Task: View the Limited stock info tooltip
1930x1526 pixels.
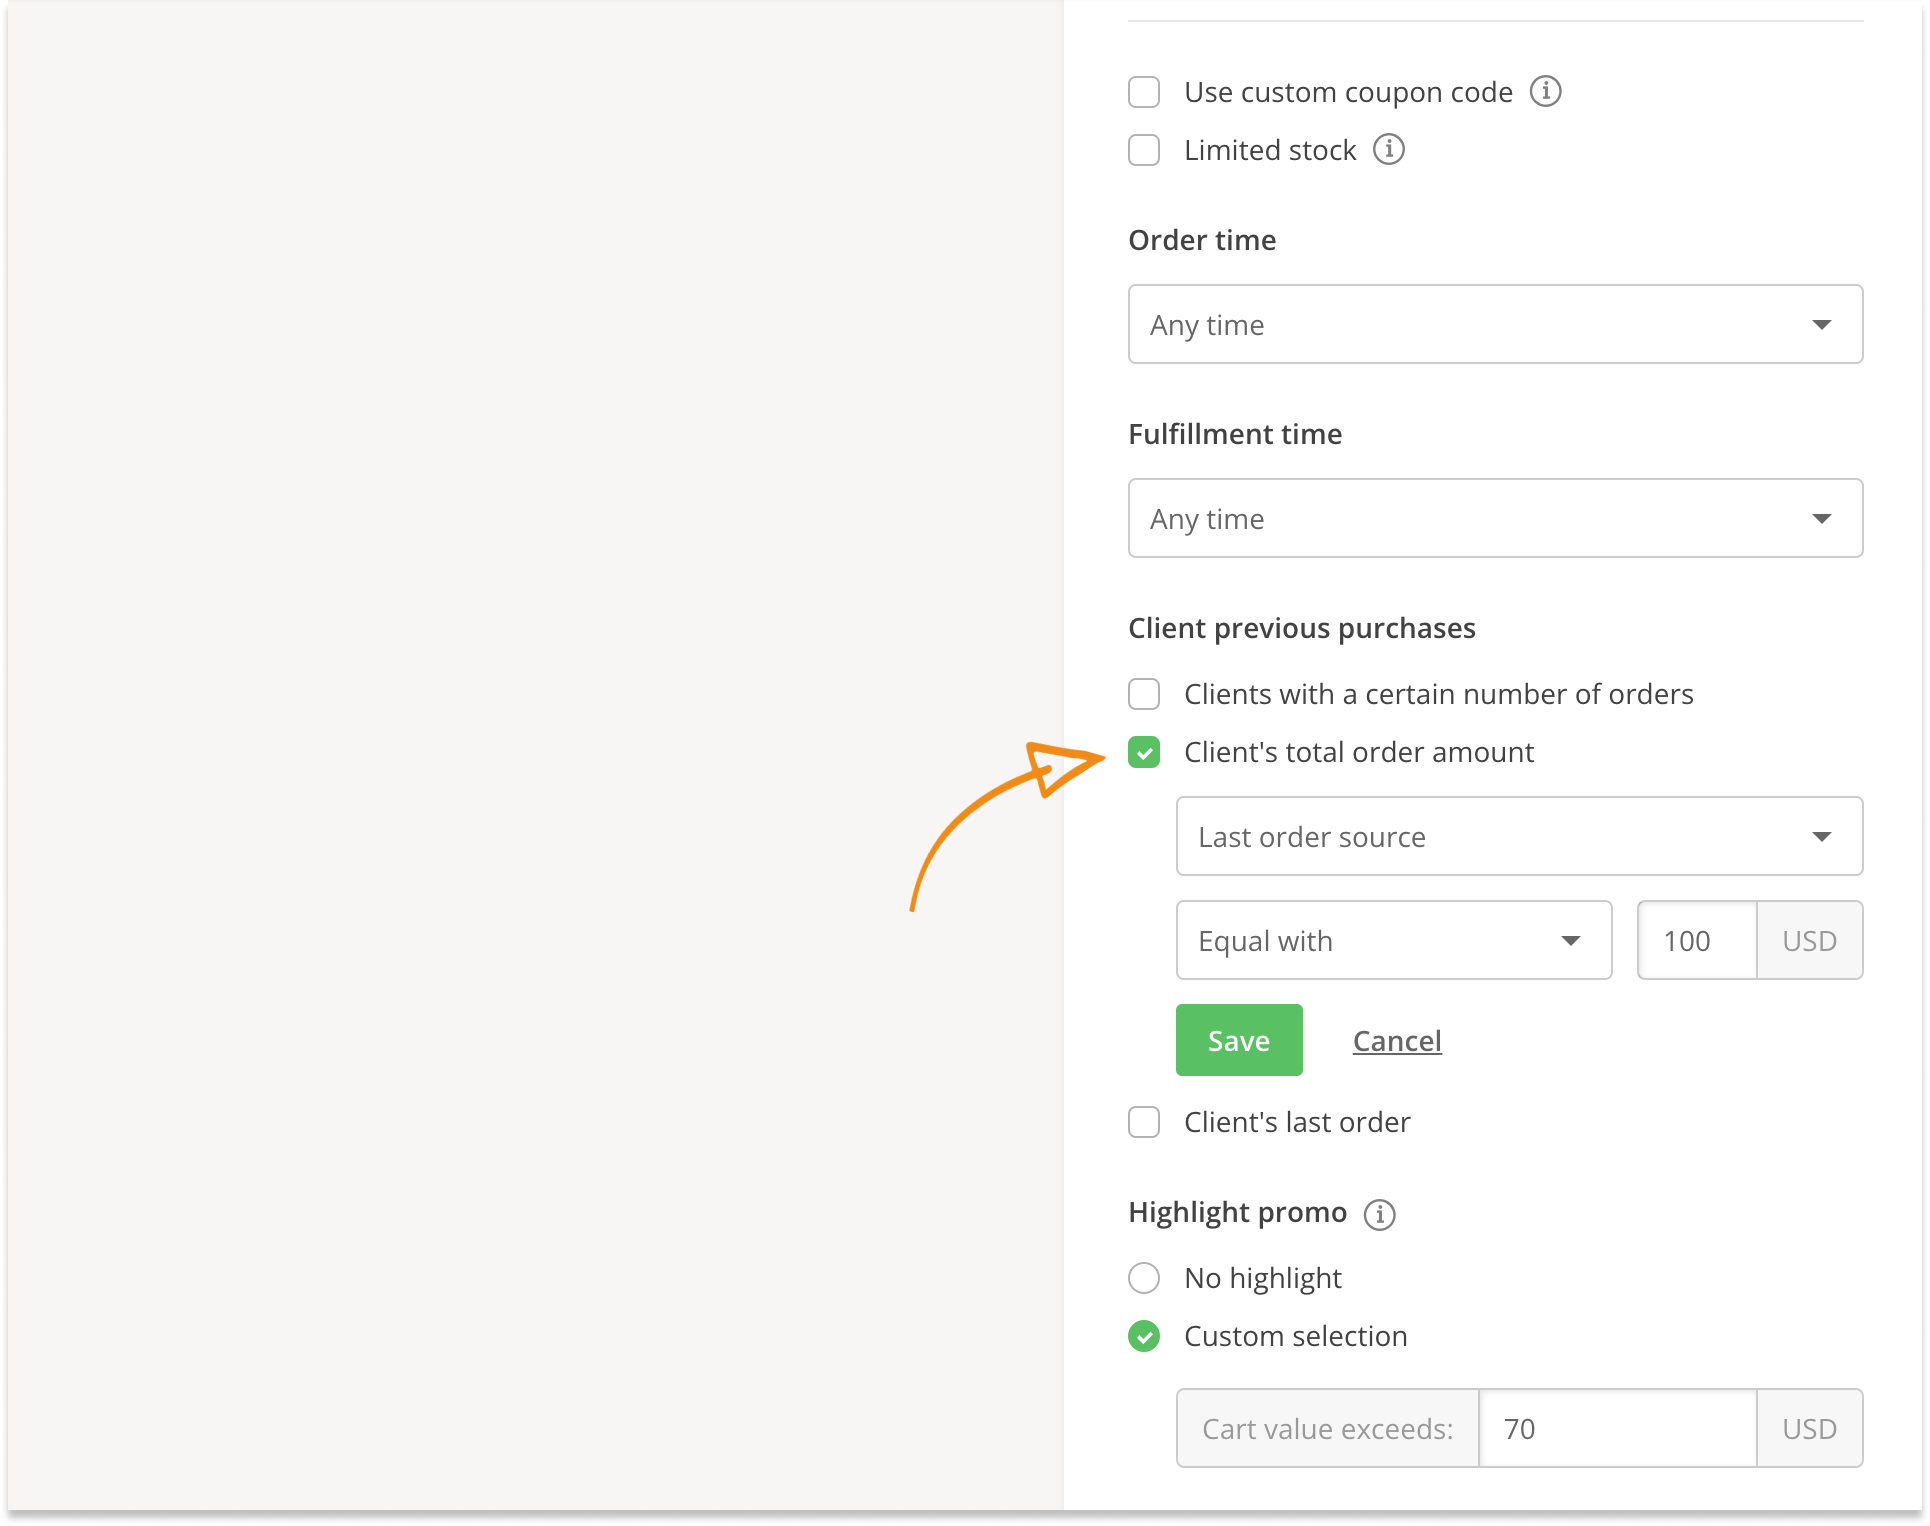Action: point(1390,150)
